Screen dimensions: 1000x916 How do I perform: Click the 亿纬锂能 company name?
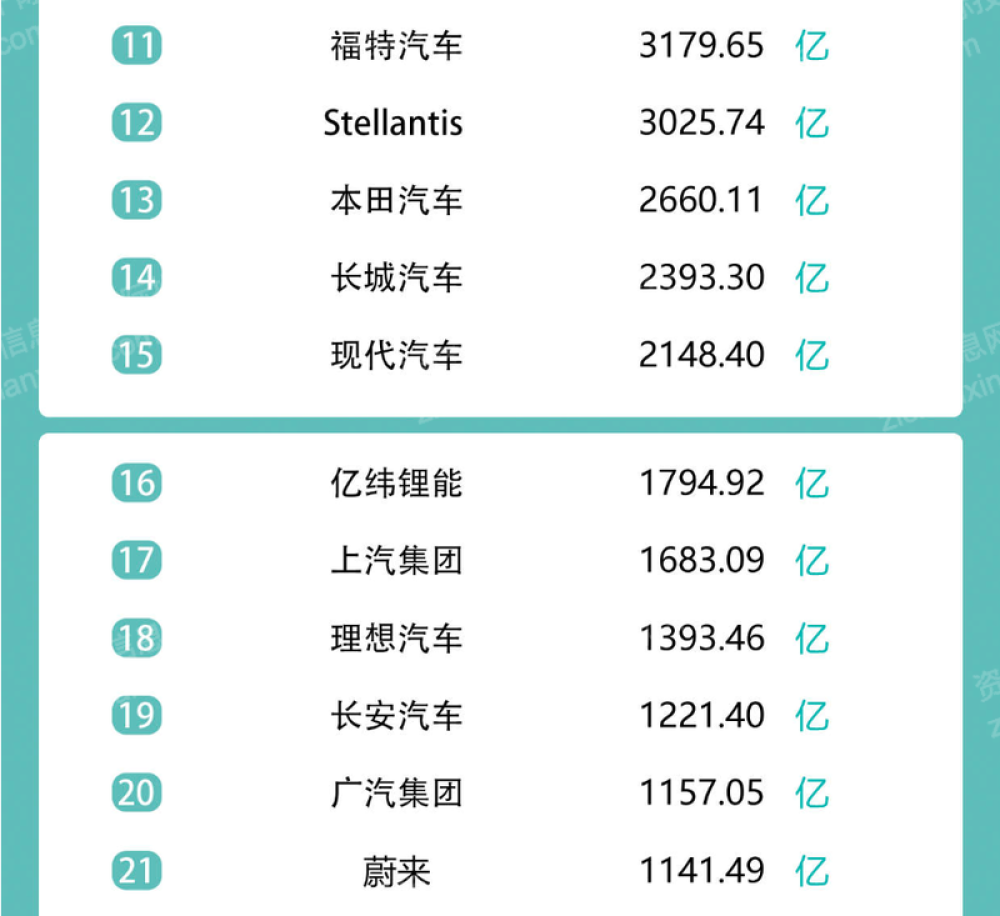(x=396, y=483)
